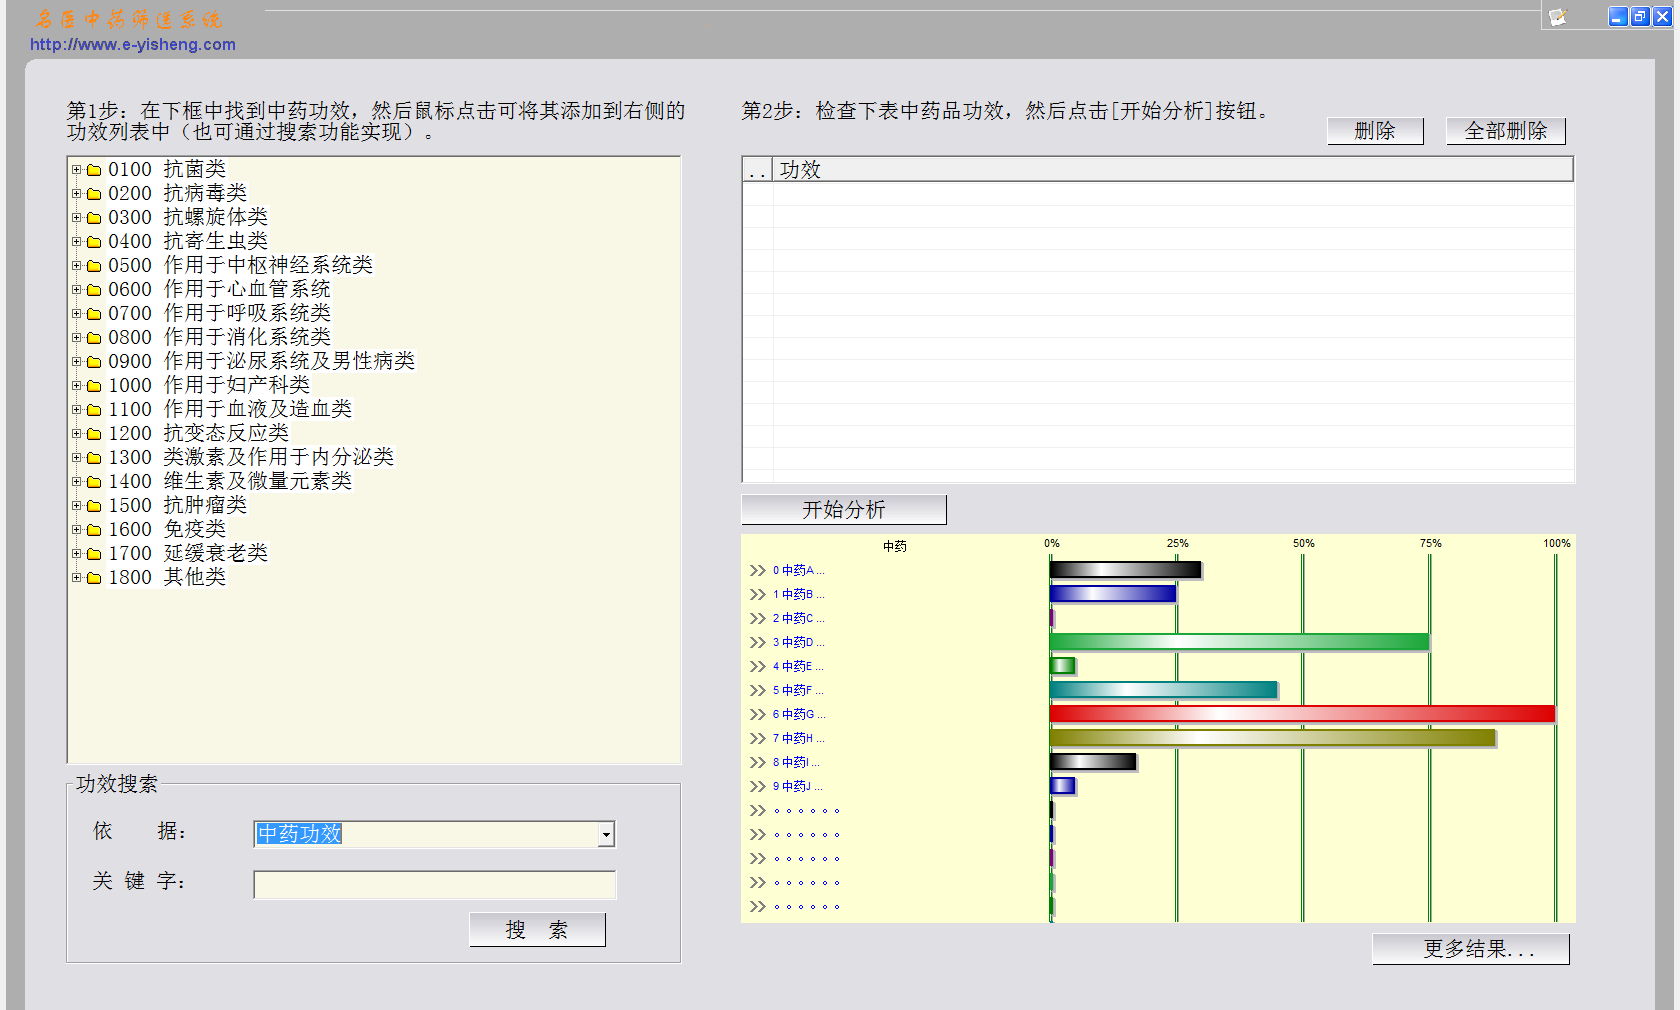
Task: Click folder icon of 1400 维生素及微量元素类
Action: pyautogui.click(x=94, y=482)
